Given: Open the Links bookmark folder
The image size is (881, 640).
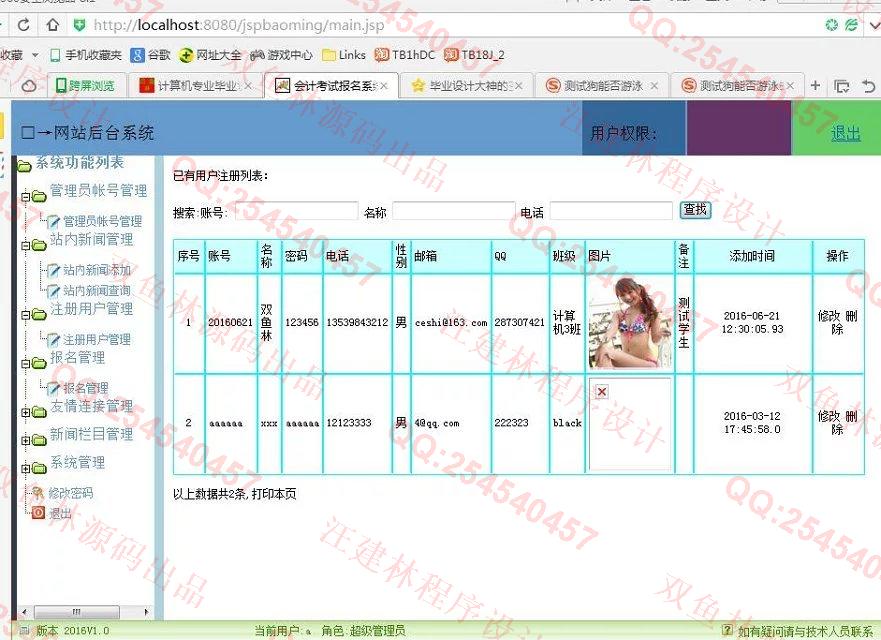Looking at the screenshot, I should [x=344, y=55].
